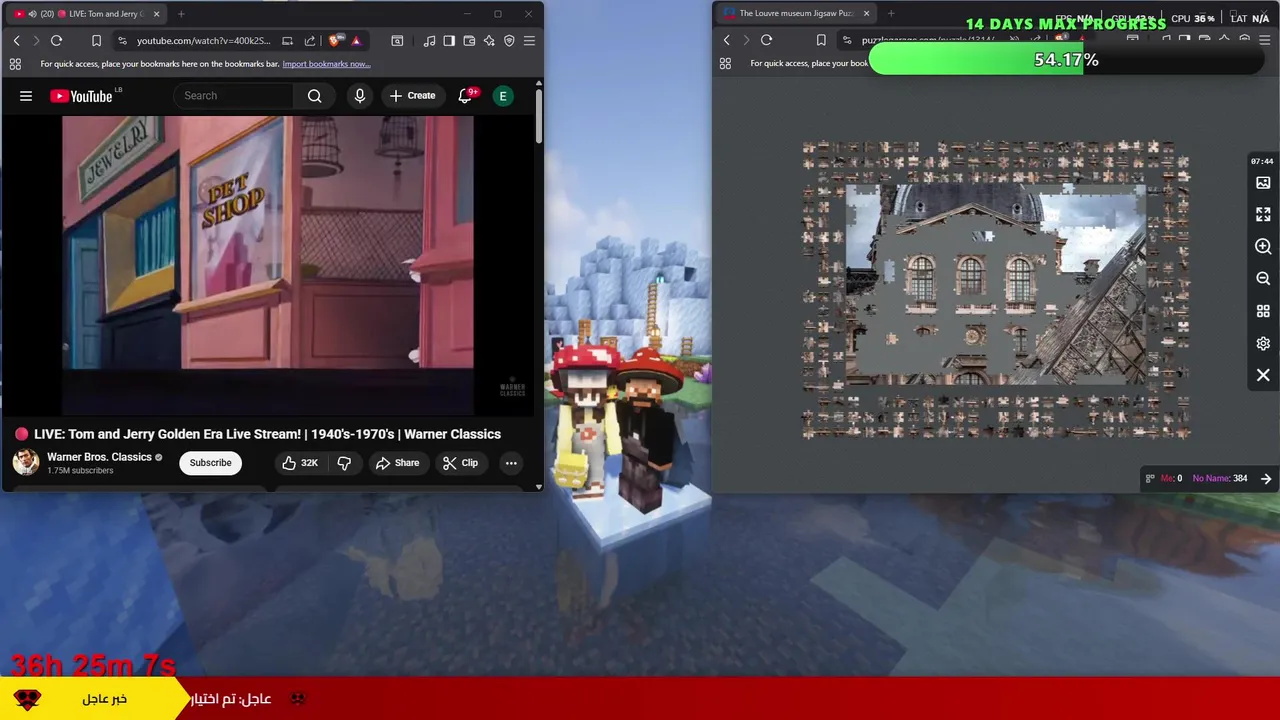Click the YouTube page vertical scrollbar
Viewport: 1280px width, 720px height.
[x=539, y=118]
